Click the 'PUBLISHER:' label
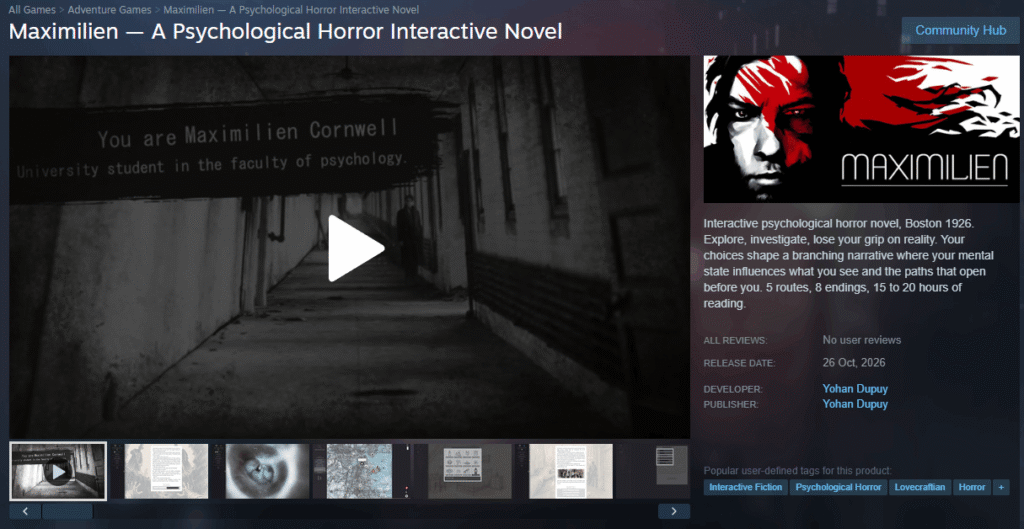This screenshot has height=529, width=1024. (731, 405)
